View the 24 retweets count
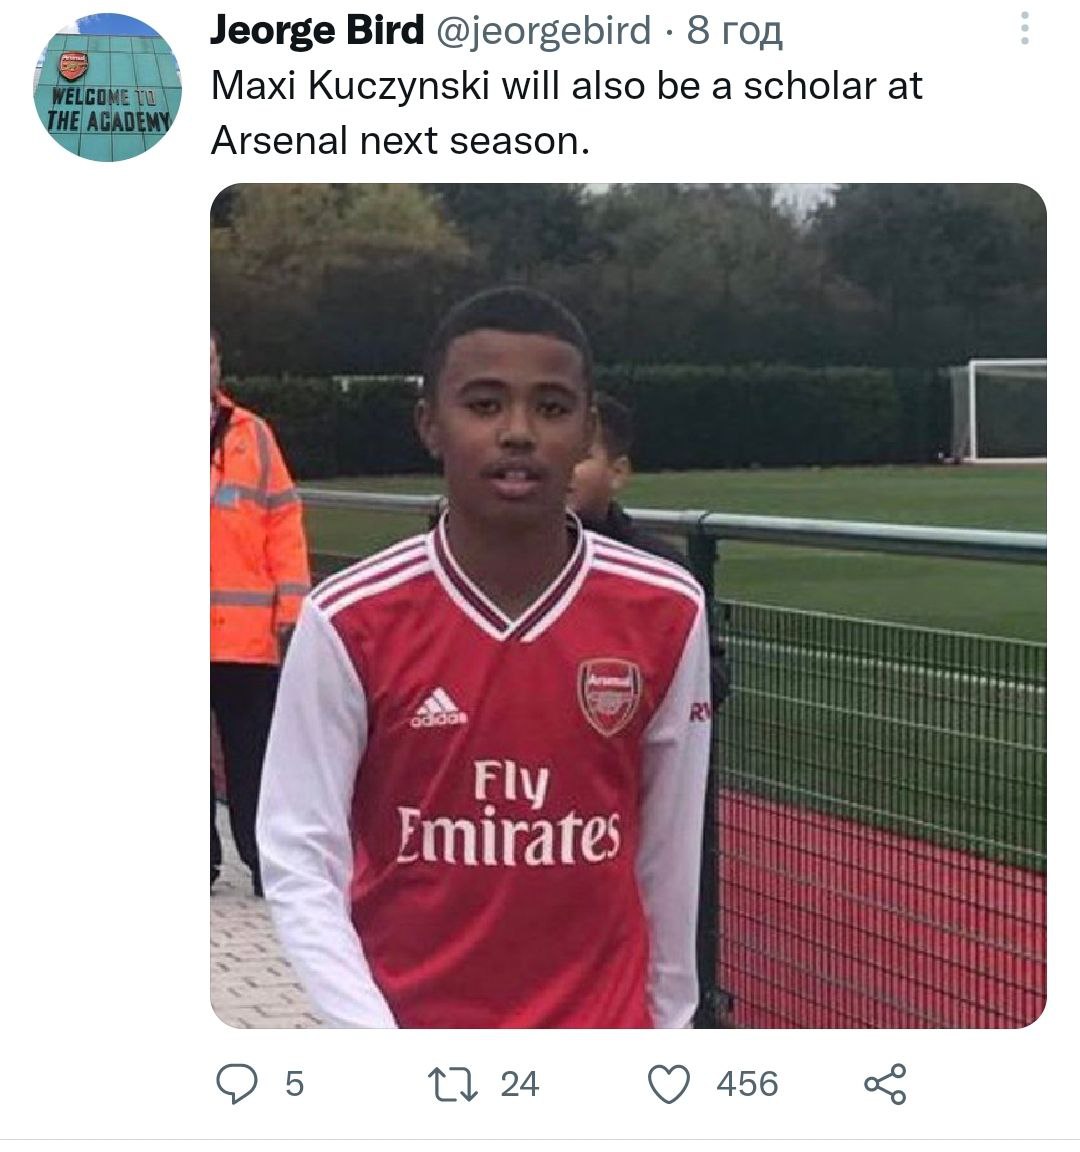Image resolution: width=1080 pixels, height=1152 pixels. pyautogui.click(x=519, y=1084)
